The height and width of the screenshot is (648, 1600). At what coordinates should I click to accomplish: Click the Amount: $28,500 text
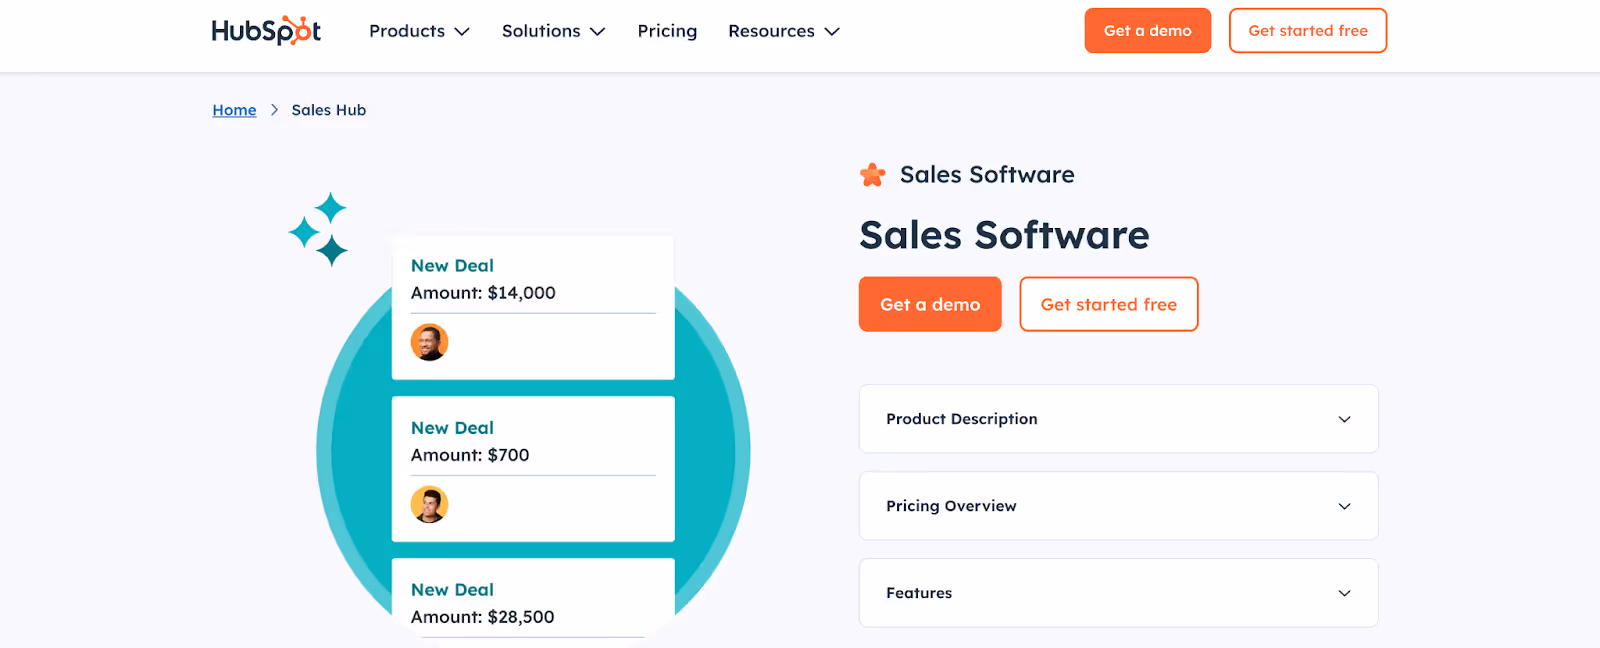(483, 617)
